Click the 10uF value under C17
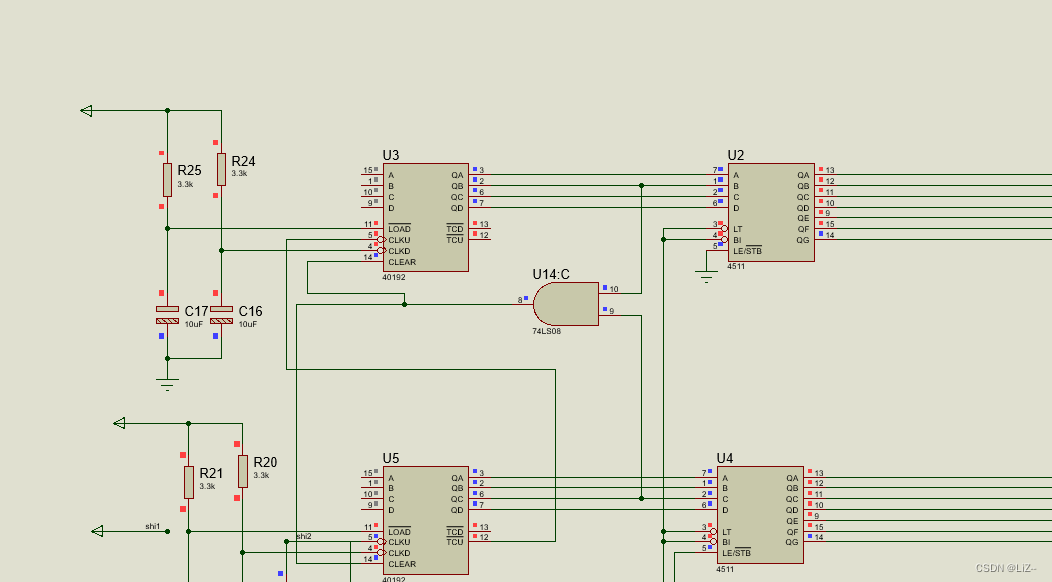 point(194,324)
